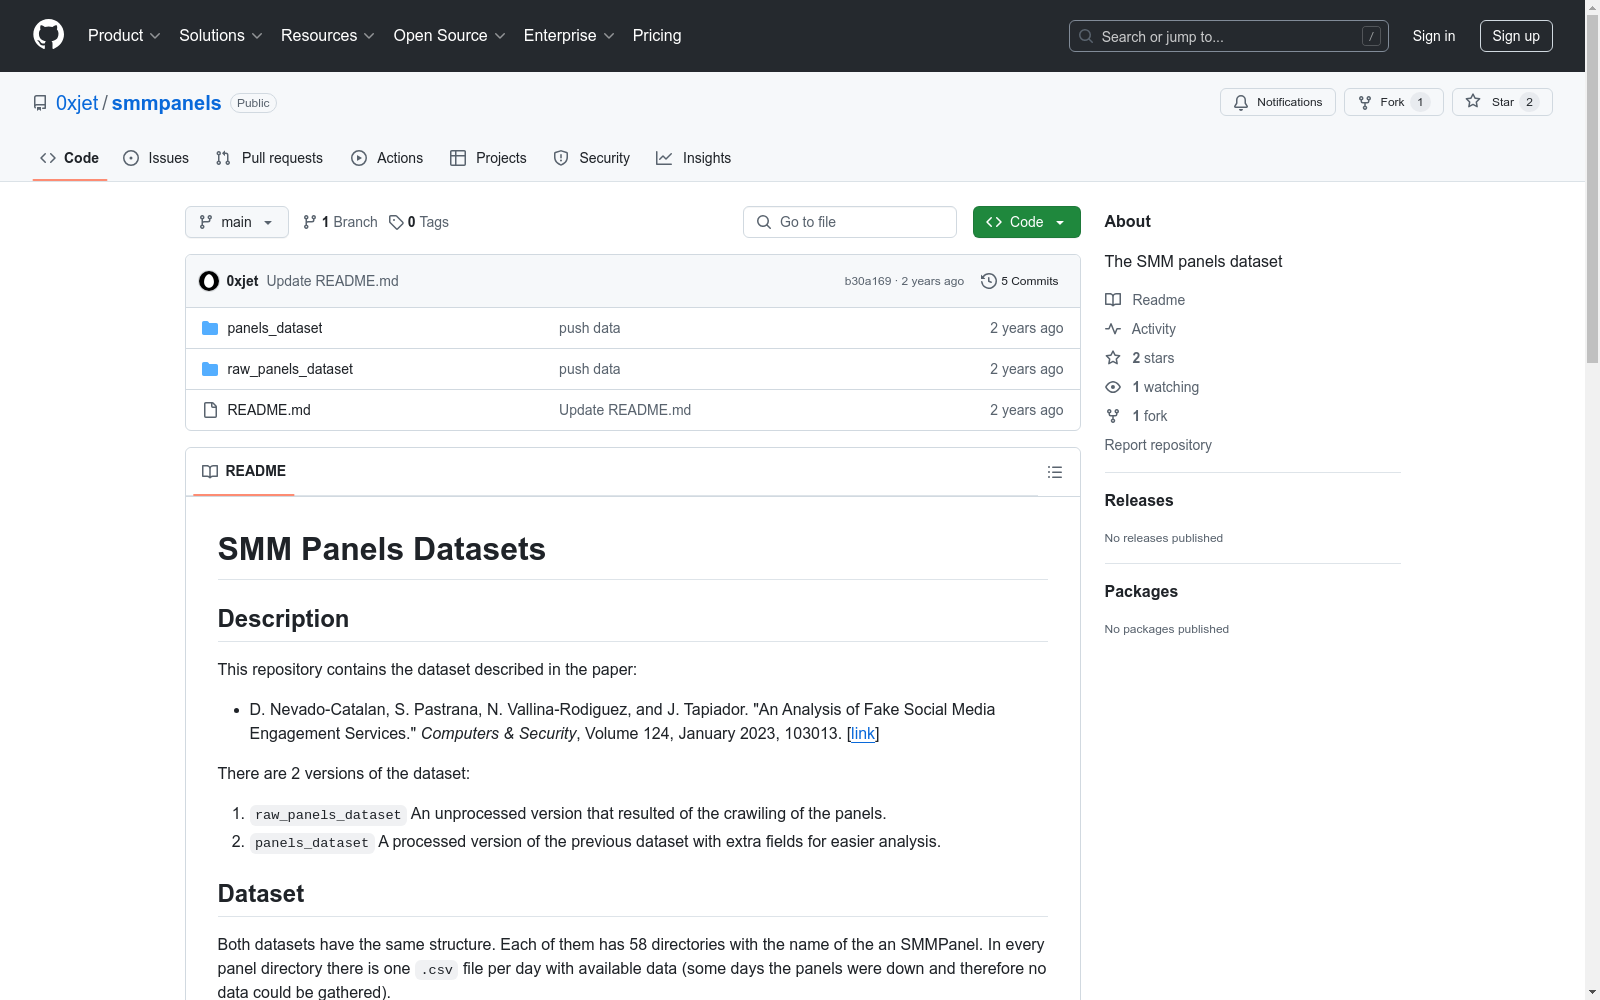This screenshot has width=1600, height=1000.
Task: Open the push data commit for raw_panels_dataset
Action: [x=589, y=369]
